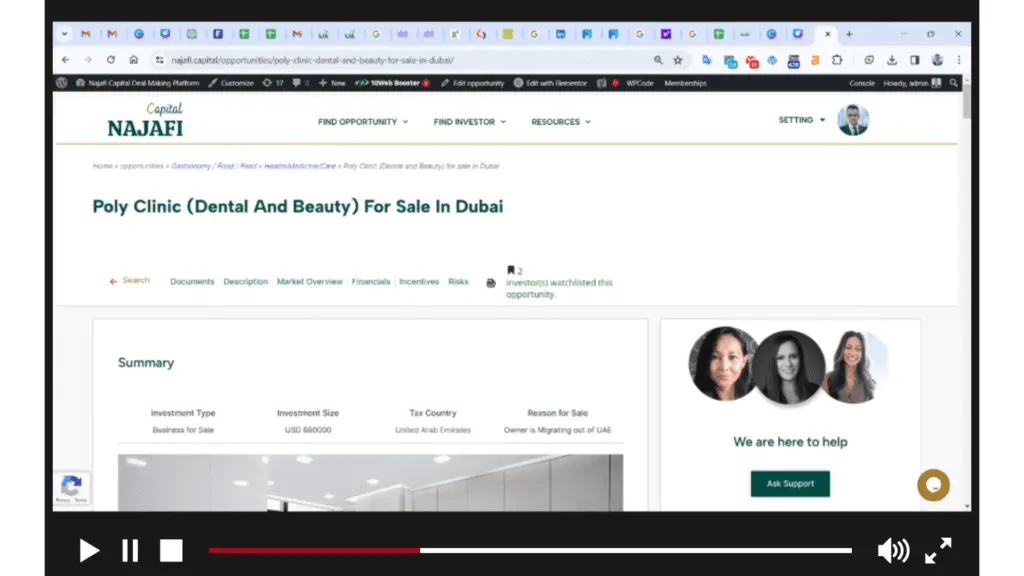Click the WordPress logo in admin bar
Image resolution: width=1024 pixels, height=576 pixels.
pos(61,83)
